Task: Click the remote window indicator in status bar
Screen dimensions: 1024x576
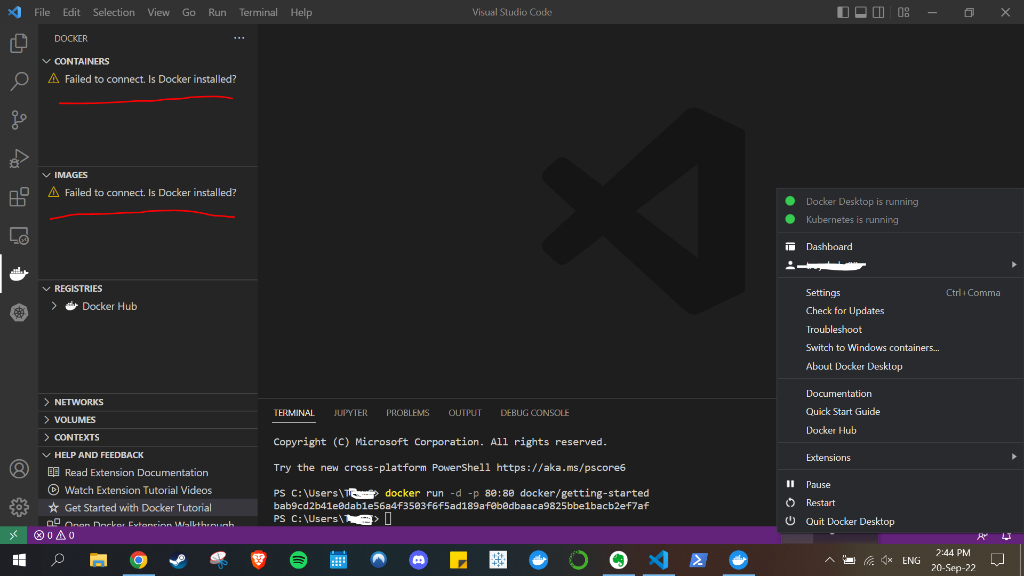Action: [13, 536]
